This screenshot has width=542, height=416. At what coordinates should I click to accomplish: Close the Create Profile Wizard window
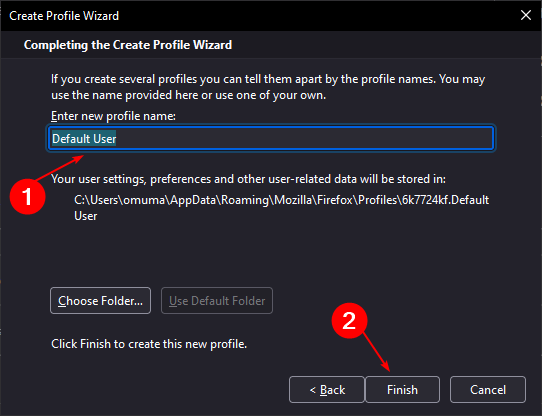pos(526,15)
